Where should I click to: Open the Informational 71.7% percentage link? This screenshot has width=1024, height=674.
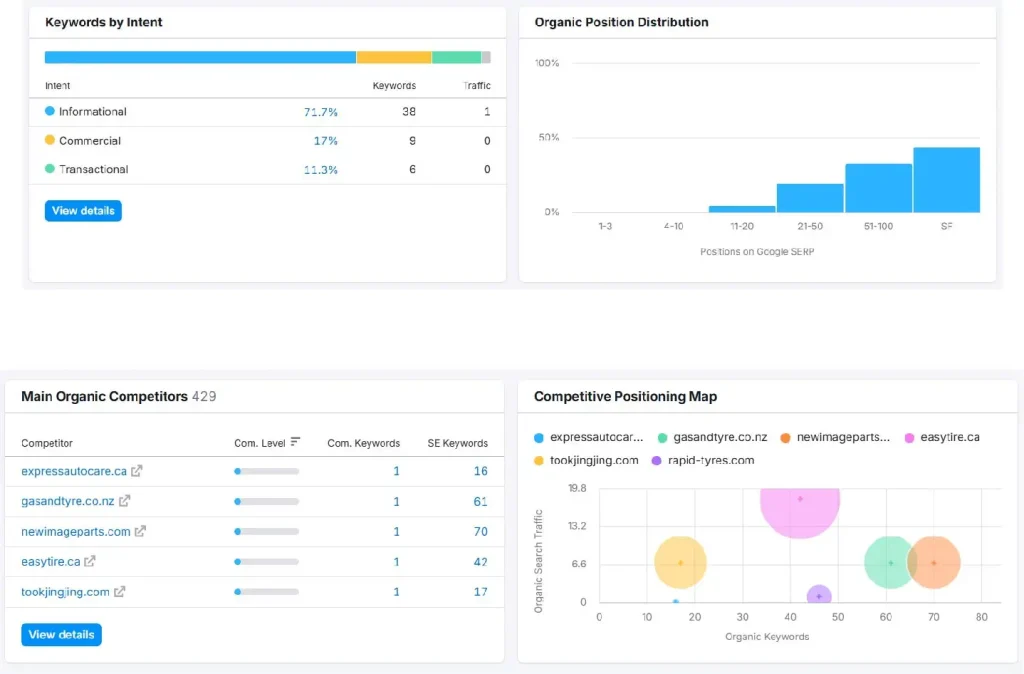320,112
